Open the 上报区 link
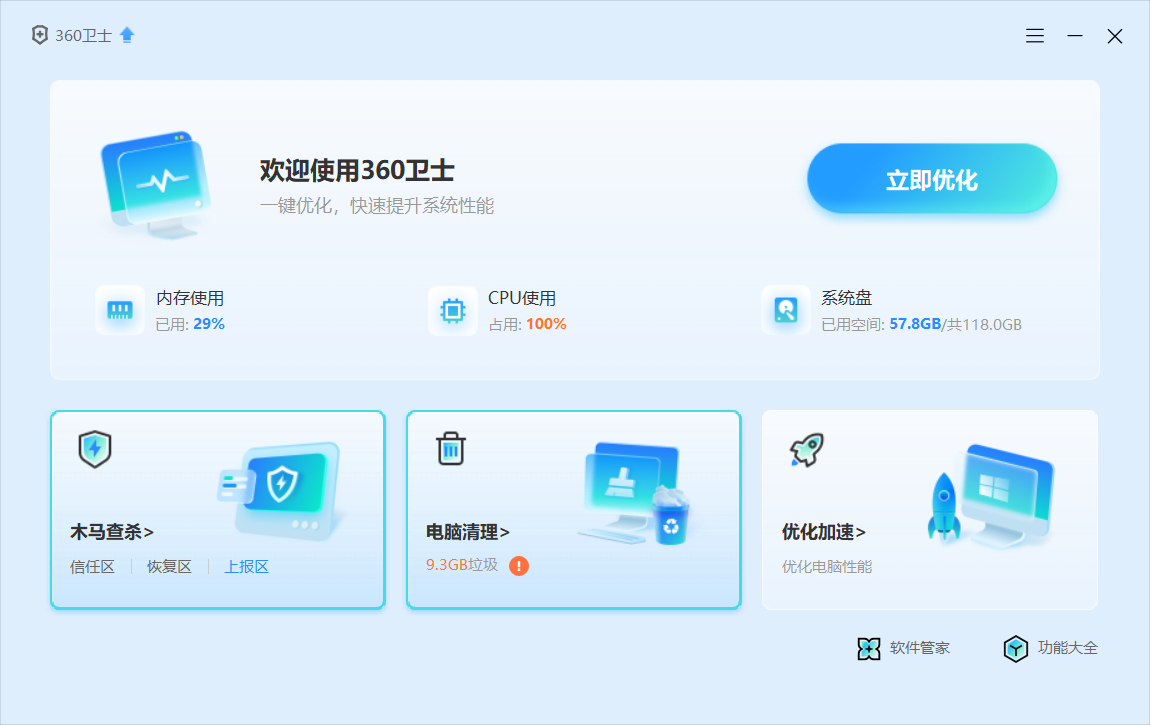This screenshot has height=725, width=1150. tap(245, 565)
